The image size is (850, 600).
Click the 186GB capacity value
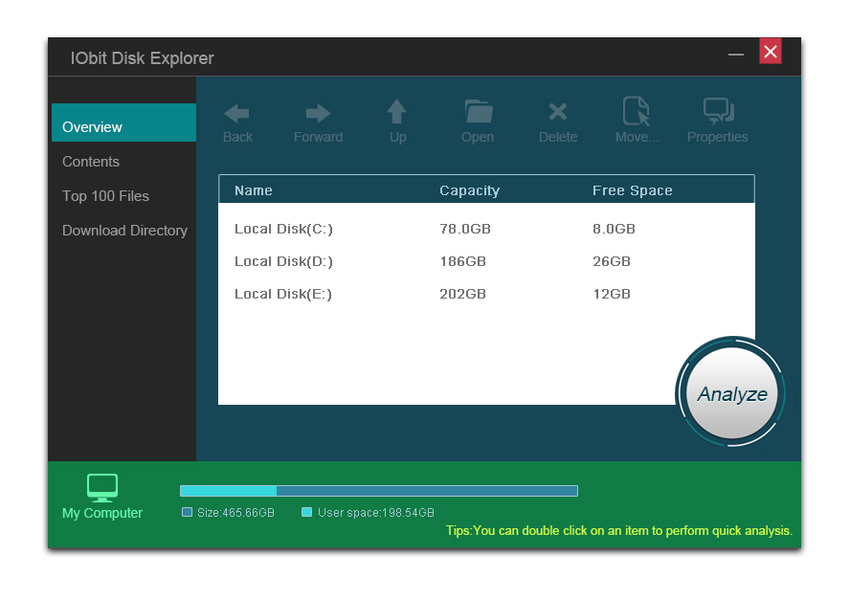(x=462, y=261)
